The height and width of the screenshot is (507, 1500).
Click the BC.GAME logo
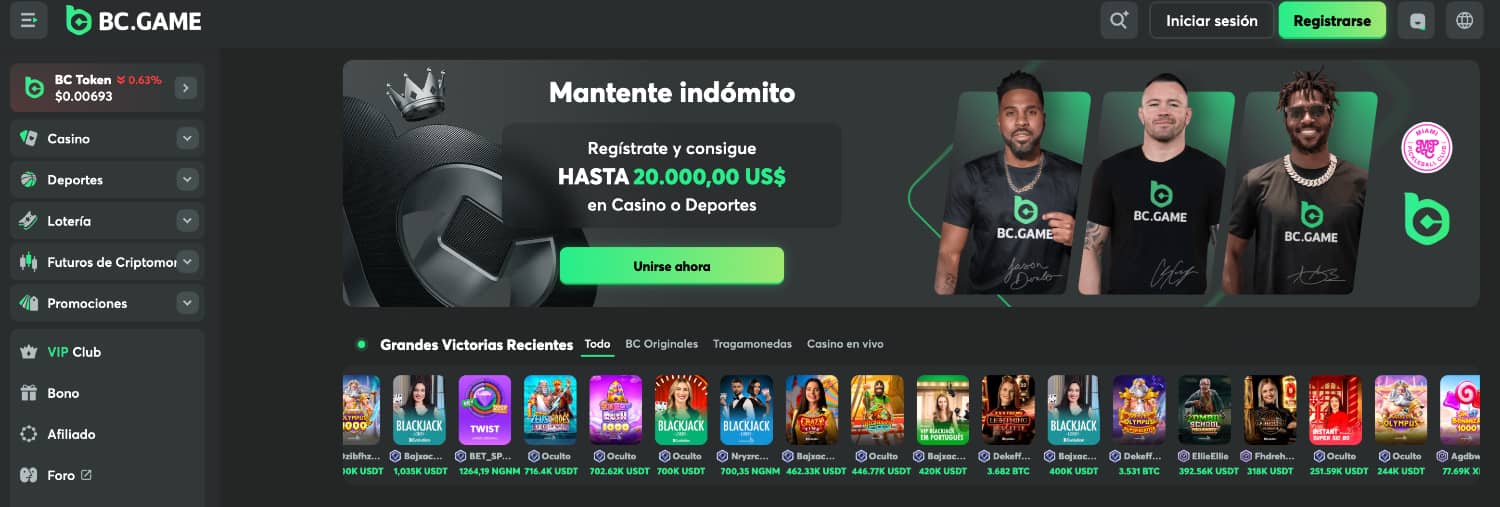(134, 20)
